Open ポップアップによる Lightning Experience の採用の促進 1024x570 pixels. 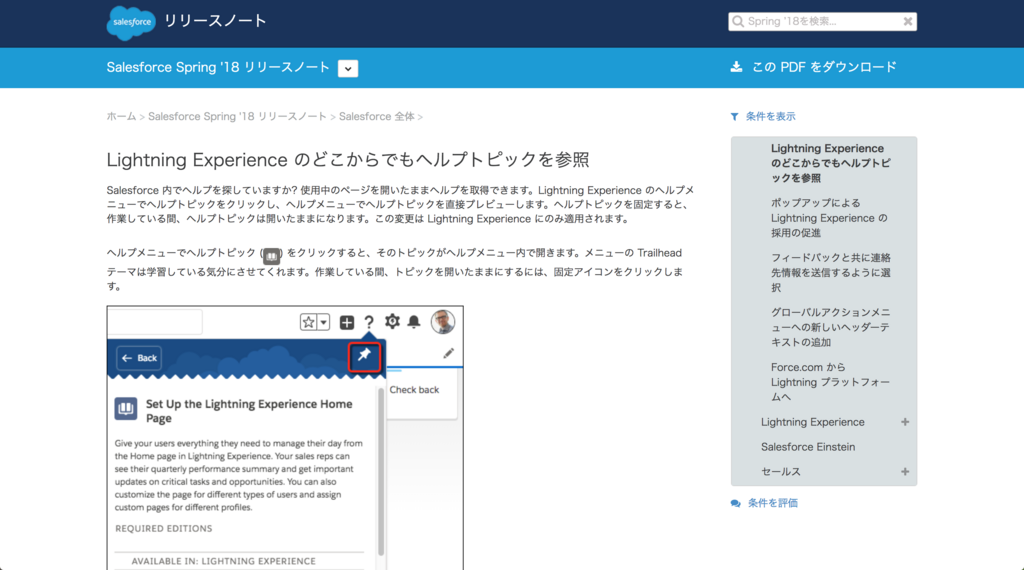click(x=829, y=217)
